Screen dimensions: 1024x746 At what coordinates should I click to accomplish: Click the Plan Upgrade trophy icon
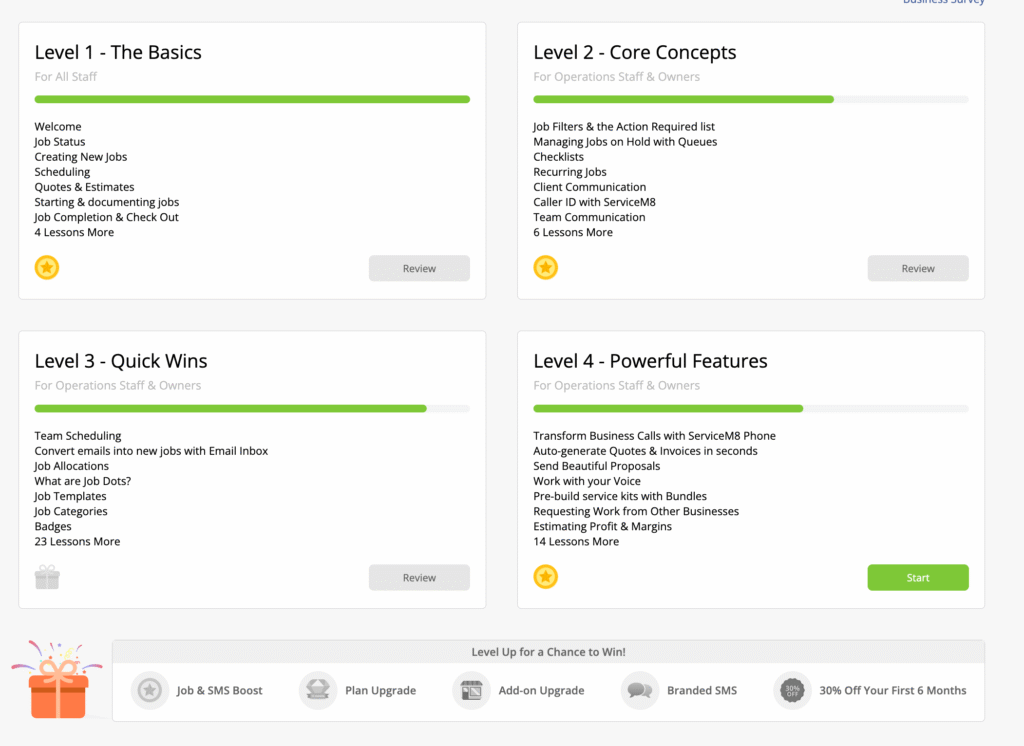(318, 690)
